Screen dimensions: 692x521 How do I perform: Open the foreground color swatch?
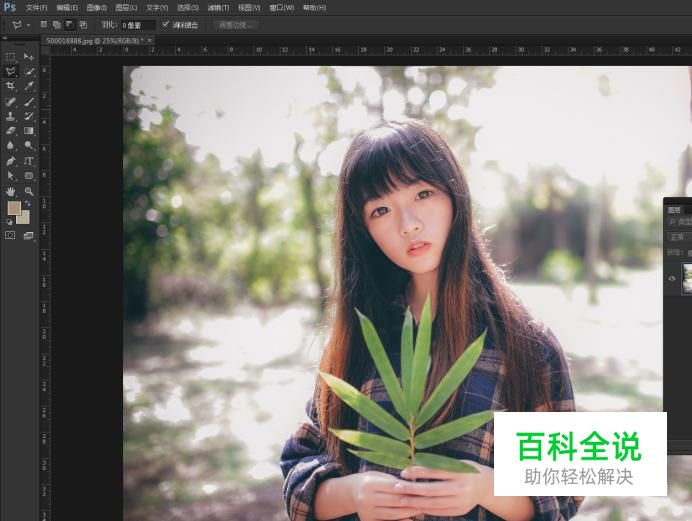click(x=14, y=208)
